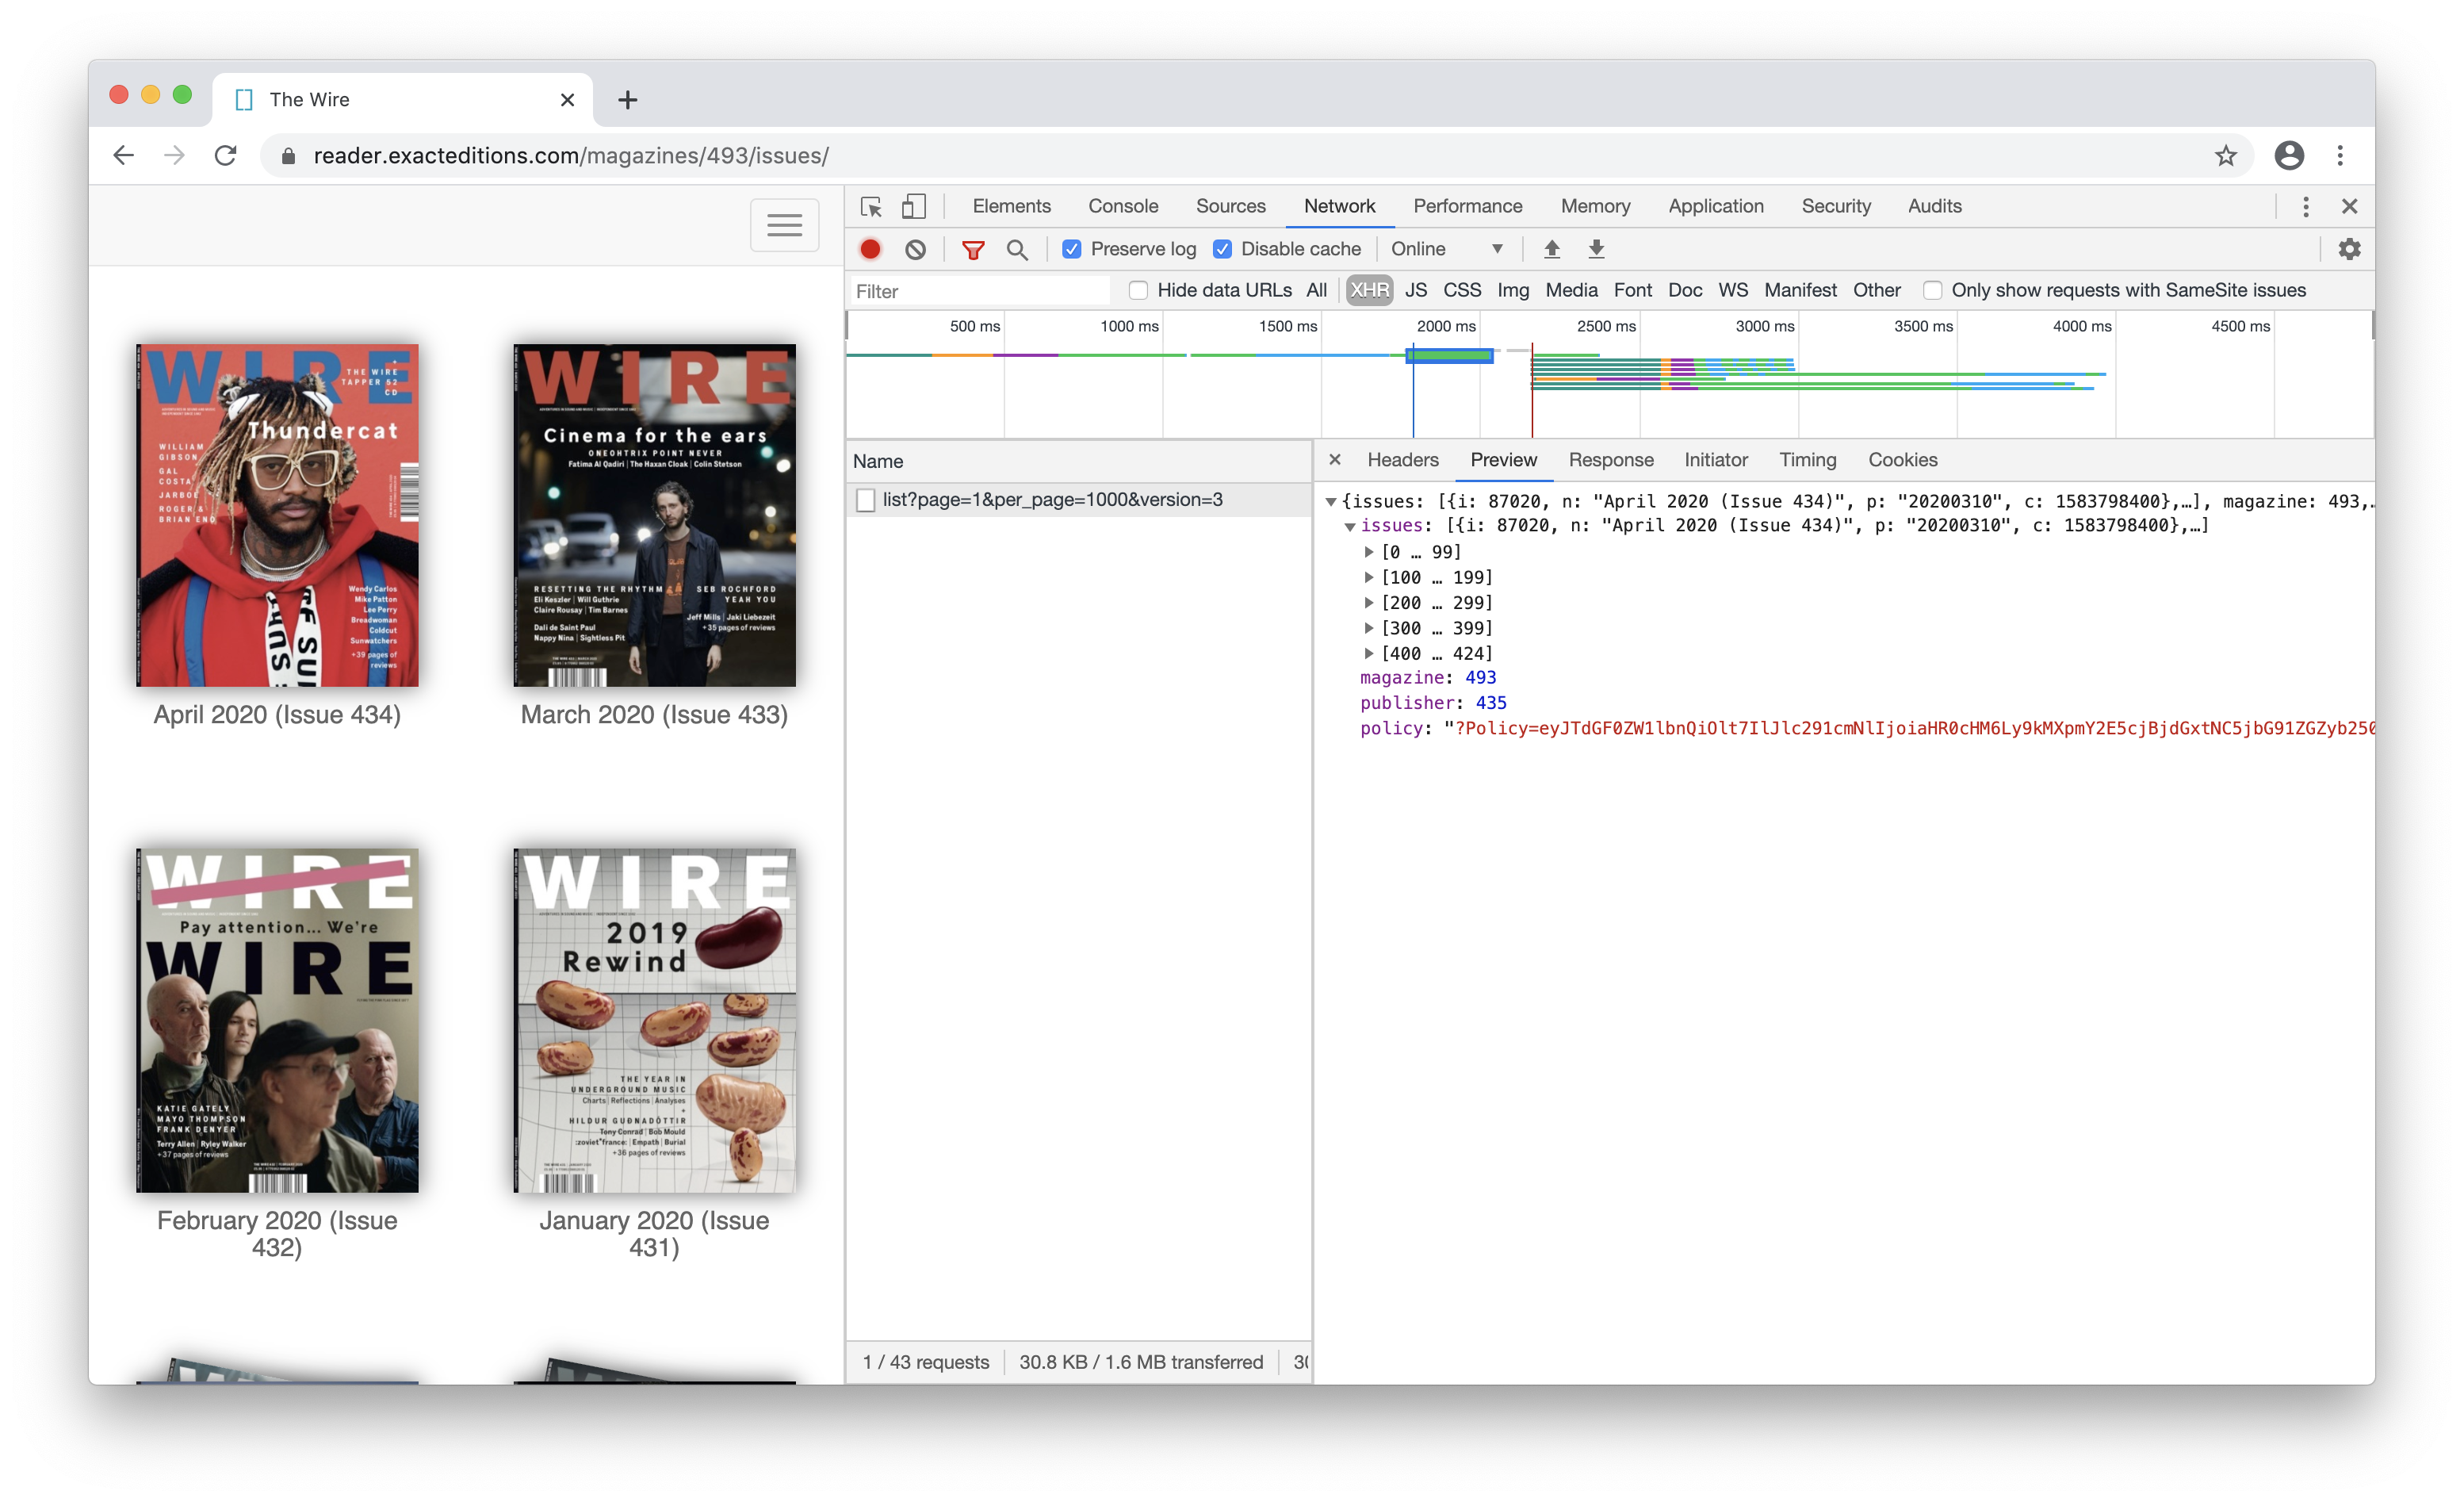Toggle the Disable cache checkbox
2464x1502 pixels.
coord(1222,249)
